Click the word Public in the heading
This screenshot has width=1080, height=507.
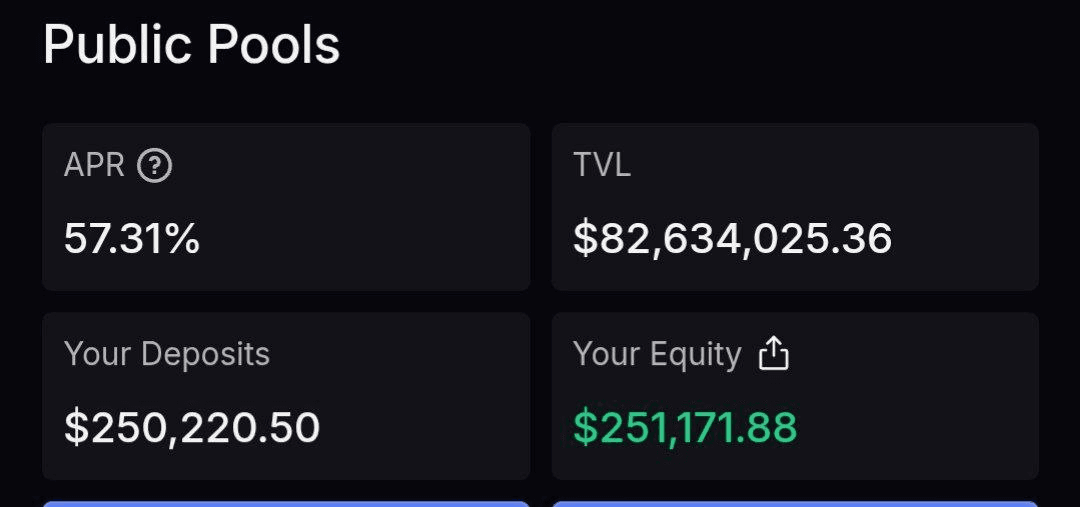tap(117, 45)
